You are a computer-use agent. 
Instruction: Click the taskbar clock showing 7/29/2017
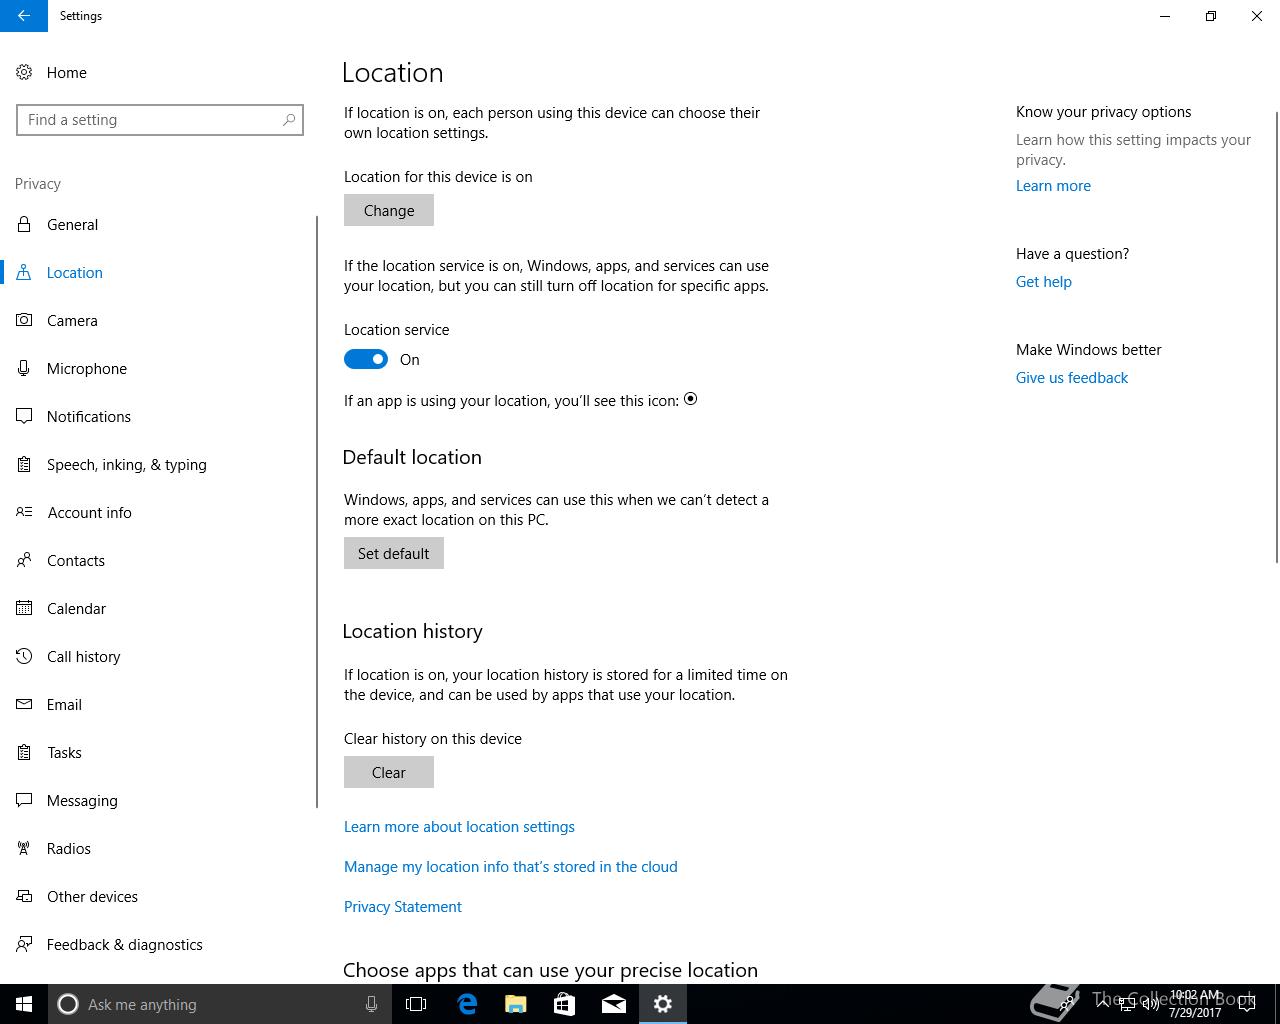point(1196,1004)
